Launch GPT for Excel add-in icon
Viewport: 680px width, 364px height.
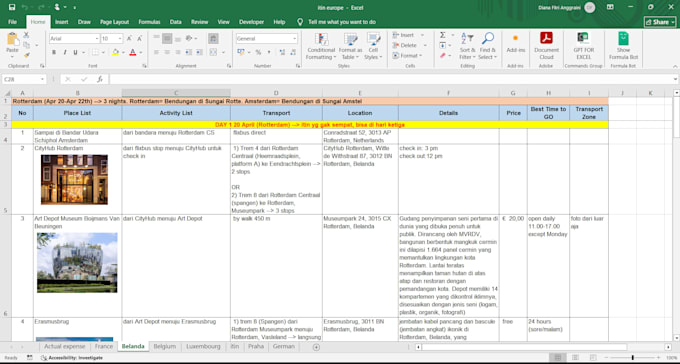[x=583, y=38]
